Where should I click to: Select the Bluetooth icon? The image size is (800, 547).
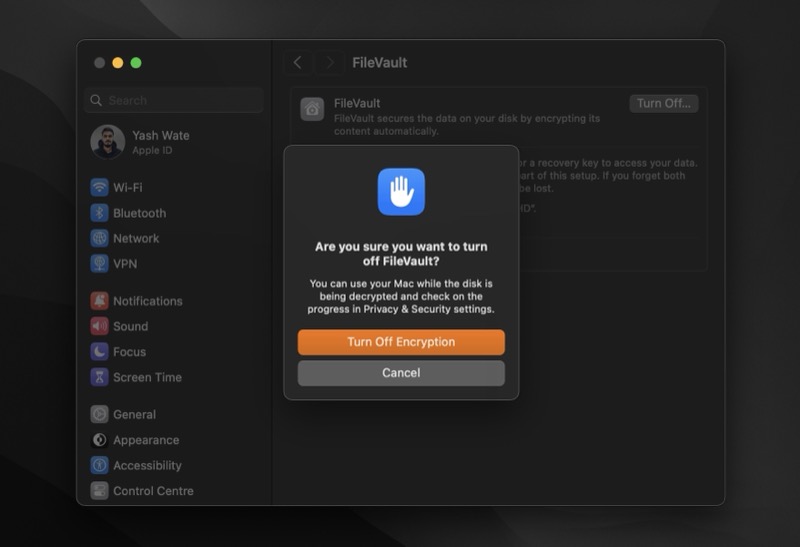(99, 213)
